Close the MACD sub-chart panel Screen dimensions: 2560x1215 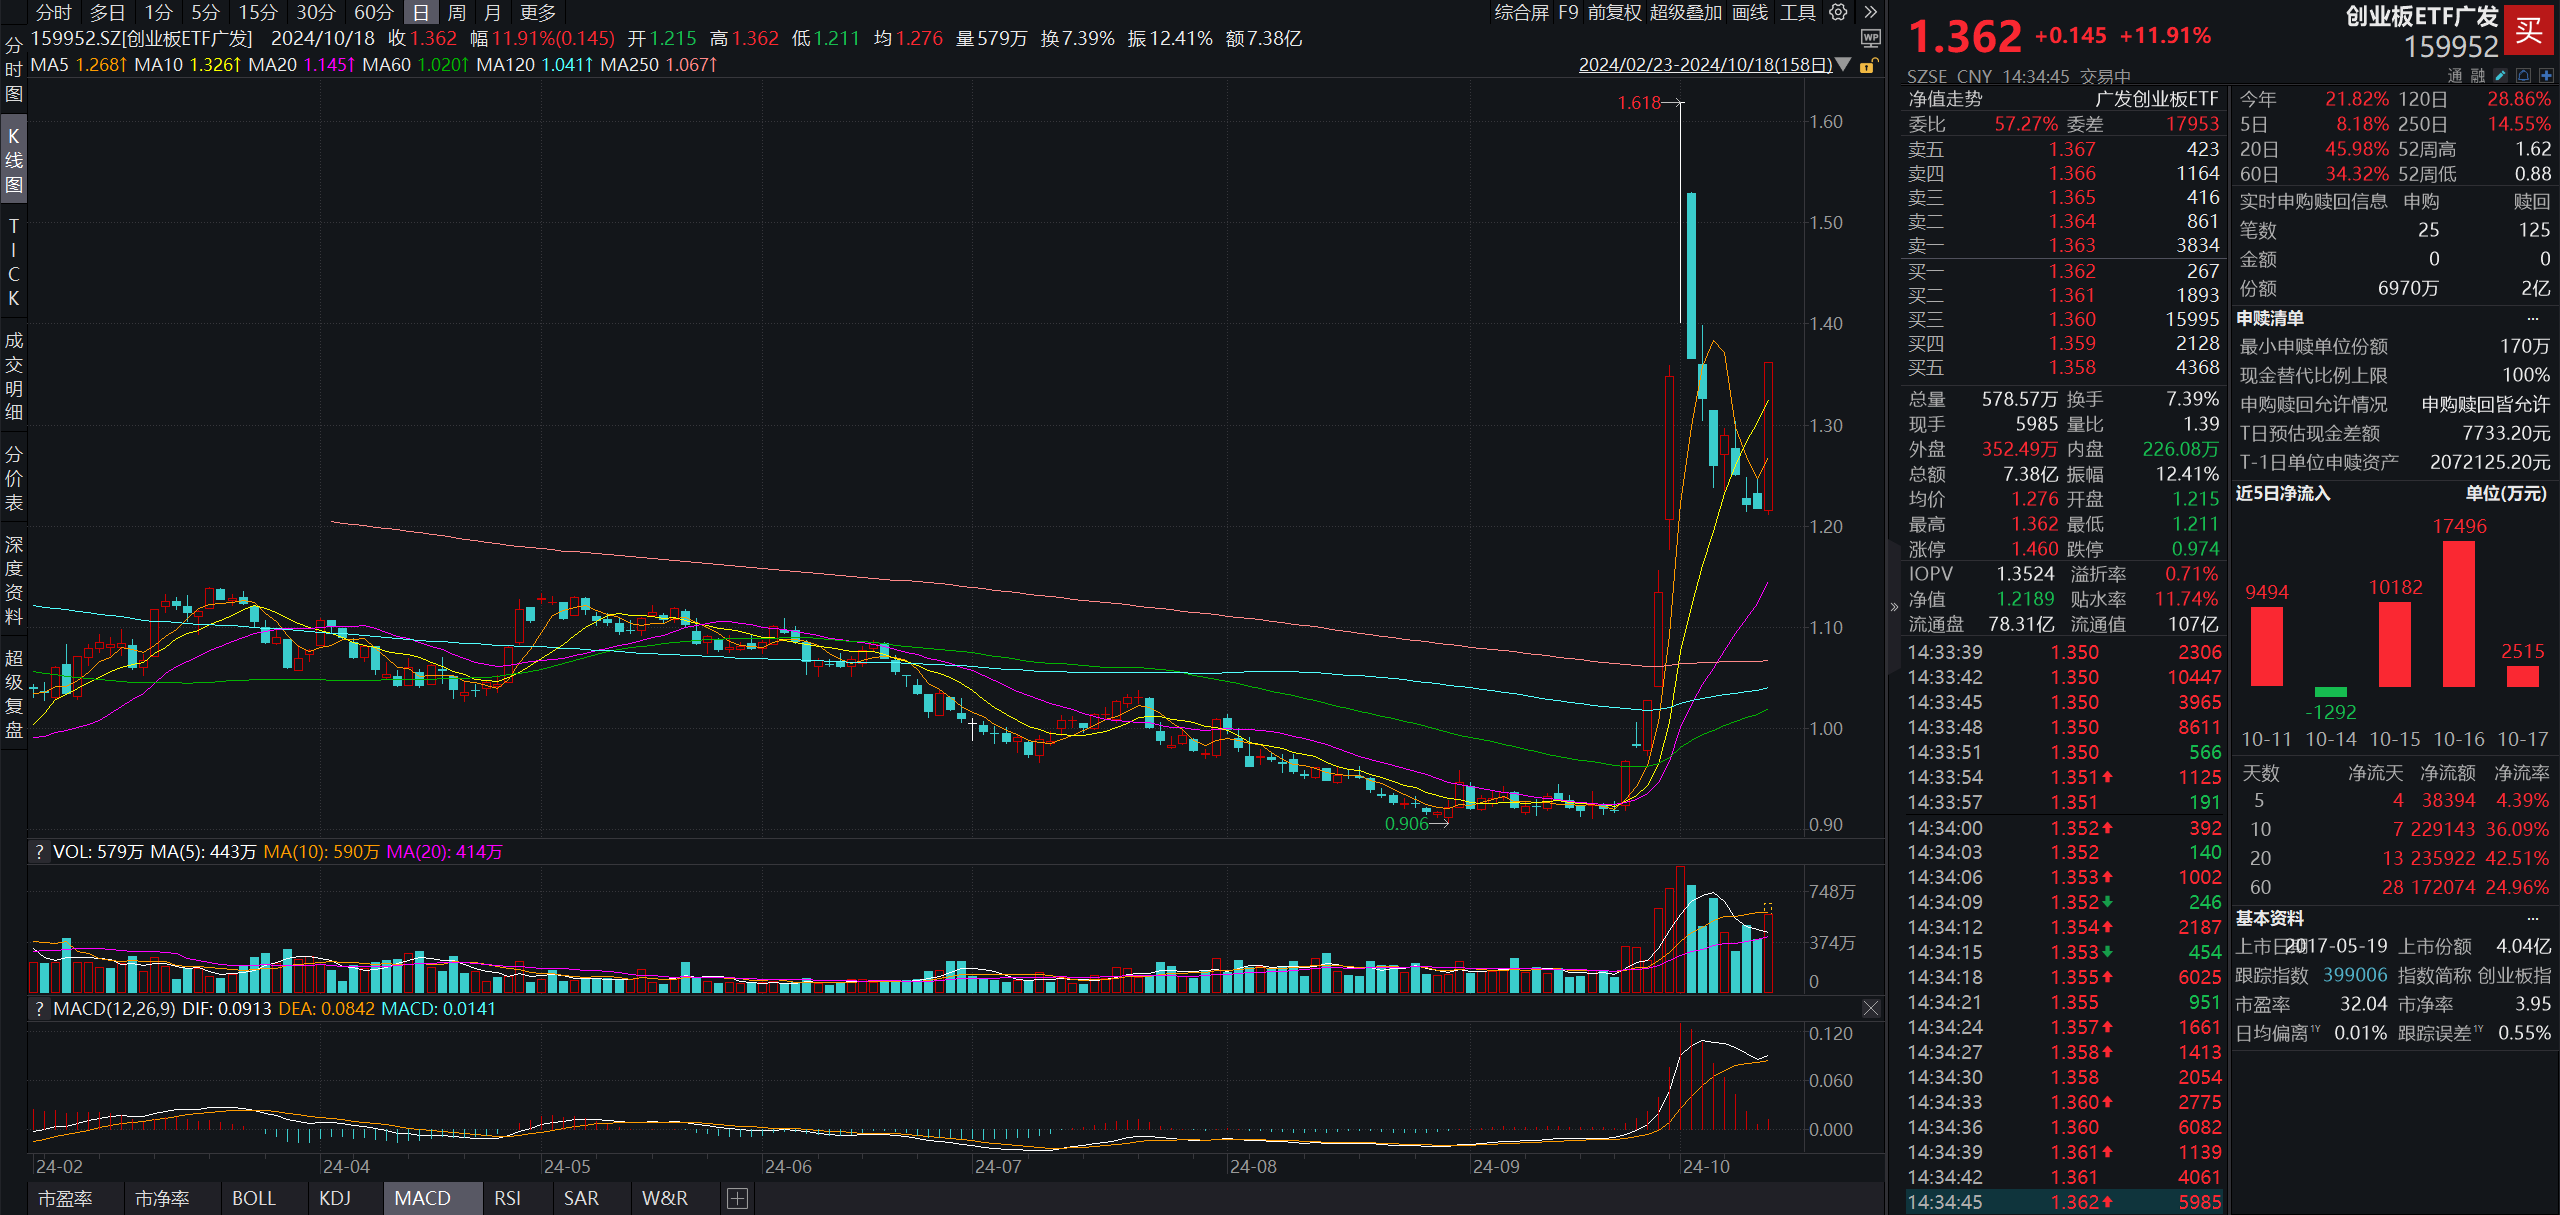point(1871,1009)
